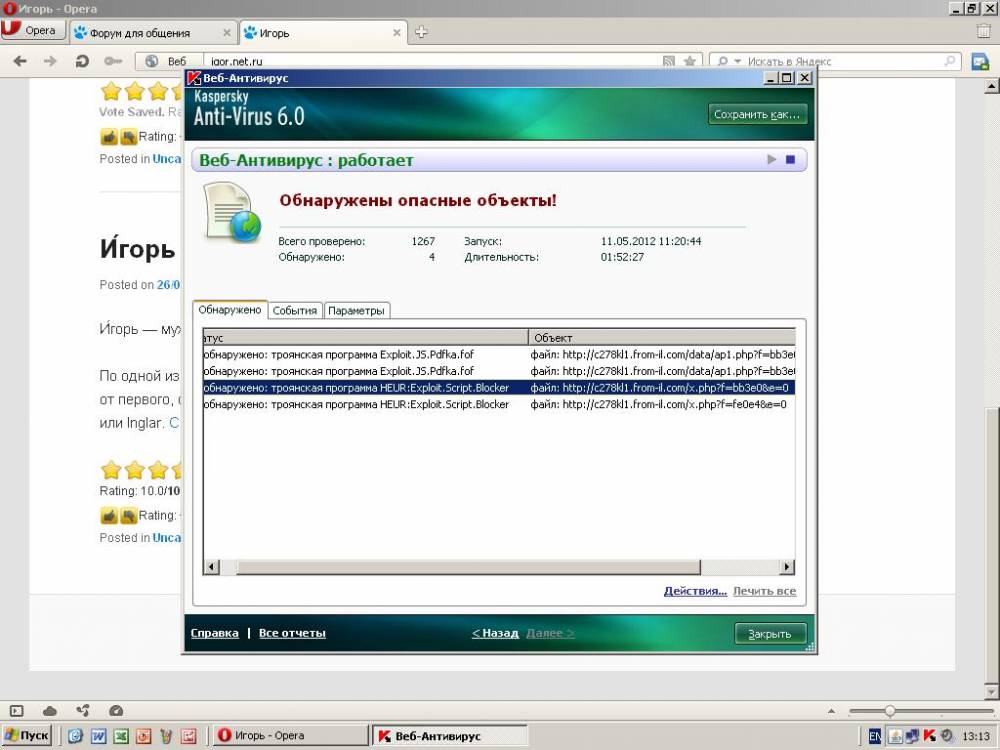Toggle Opera panels icon in status bar
1000x750 pixels.
point(17,710)
